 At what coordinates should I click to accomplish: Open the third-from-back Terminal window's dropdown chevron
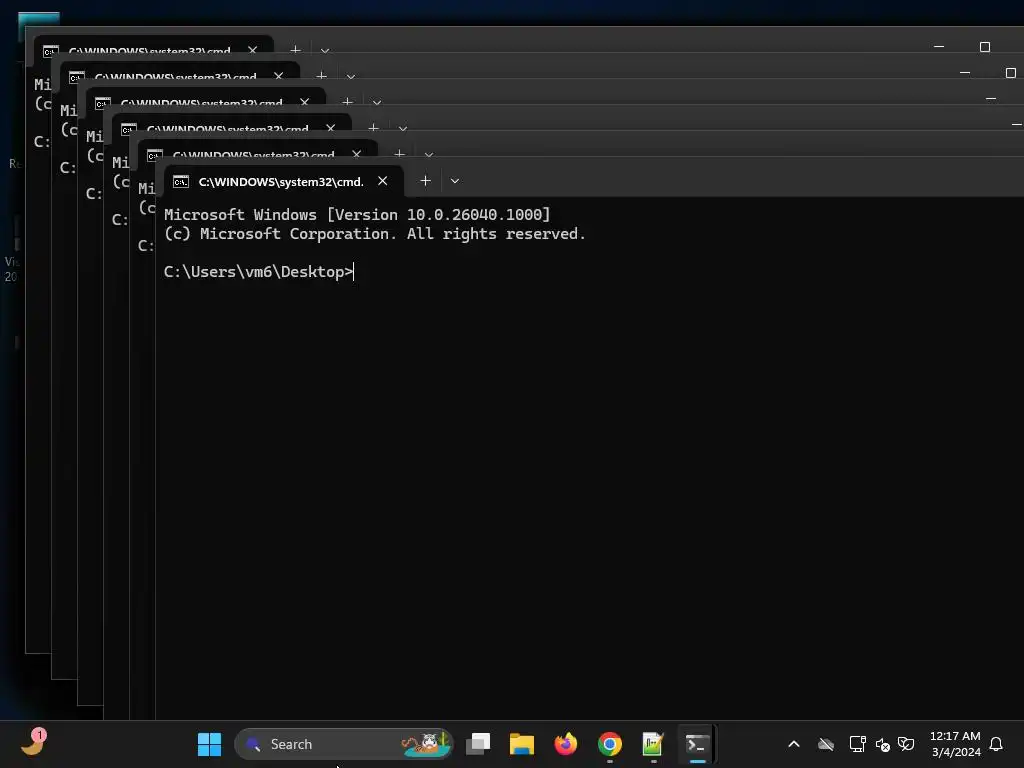click(377, 102)
